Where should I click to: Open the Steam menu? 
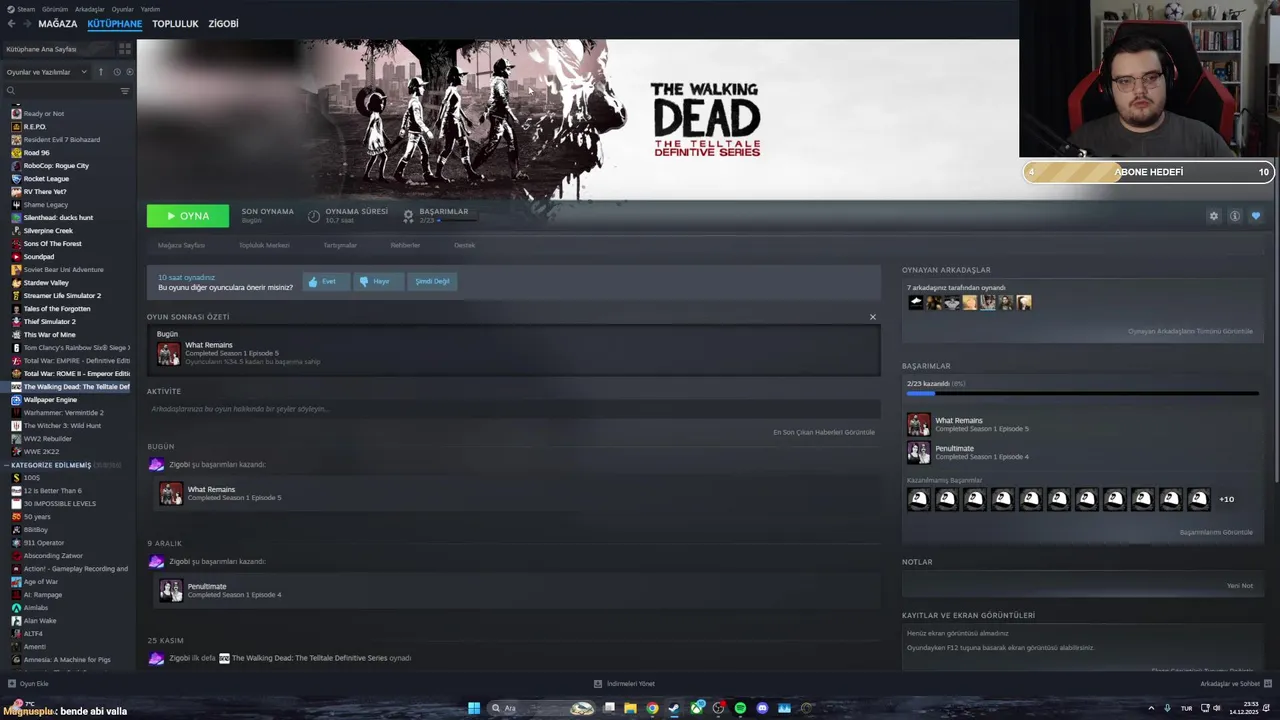tap(22, 9)
